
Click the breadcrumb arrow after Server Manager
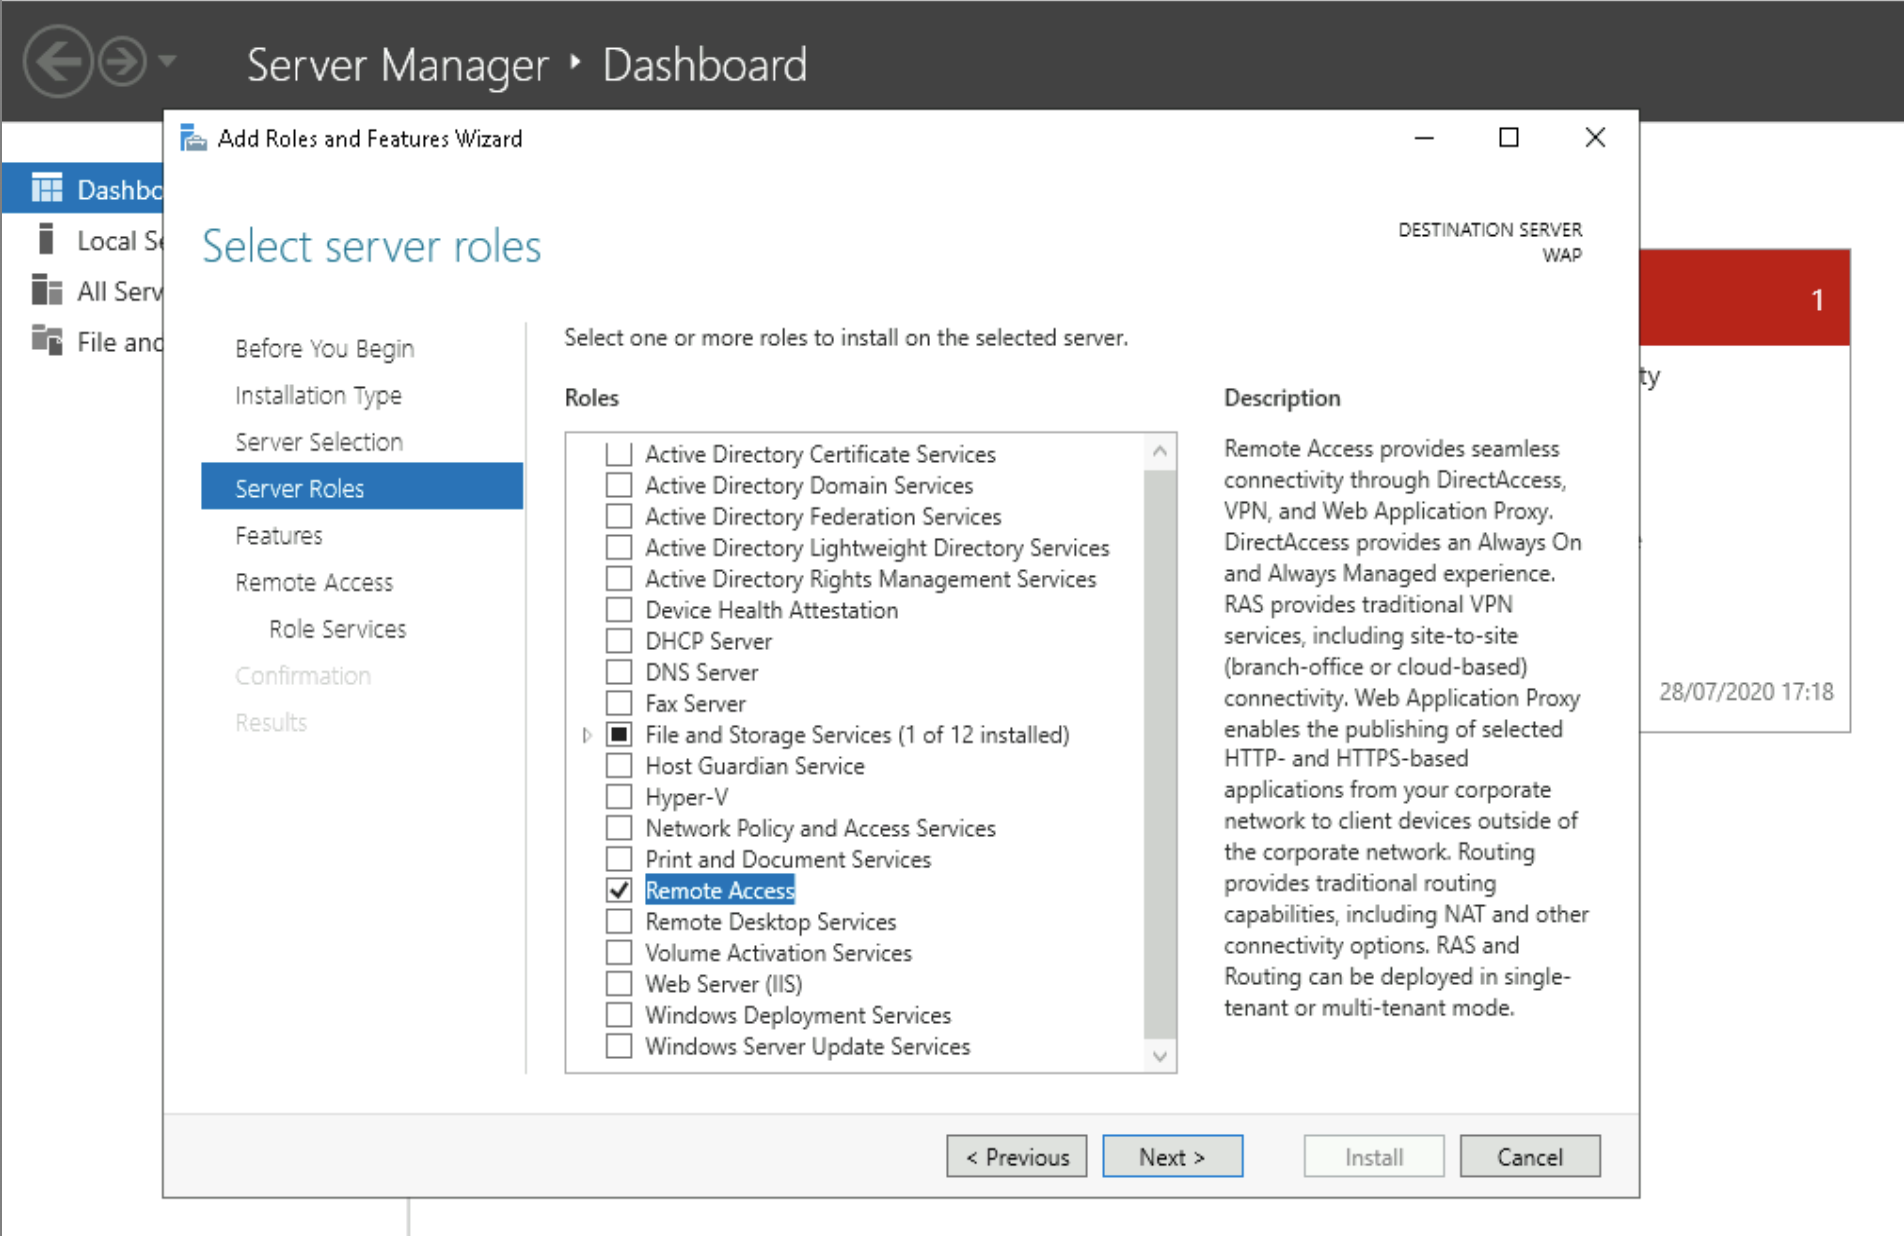575,63
